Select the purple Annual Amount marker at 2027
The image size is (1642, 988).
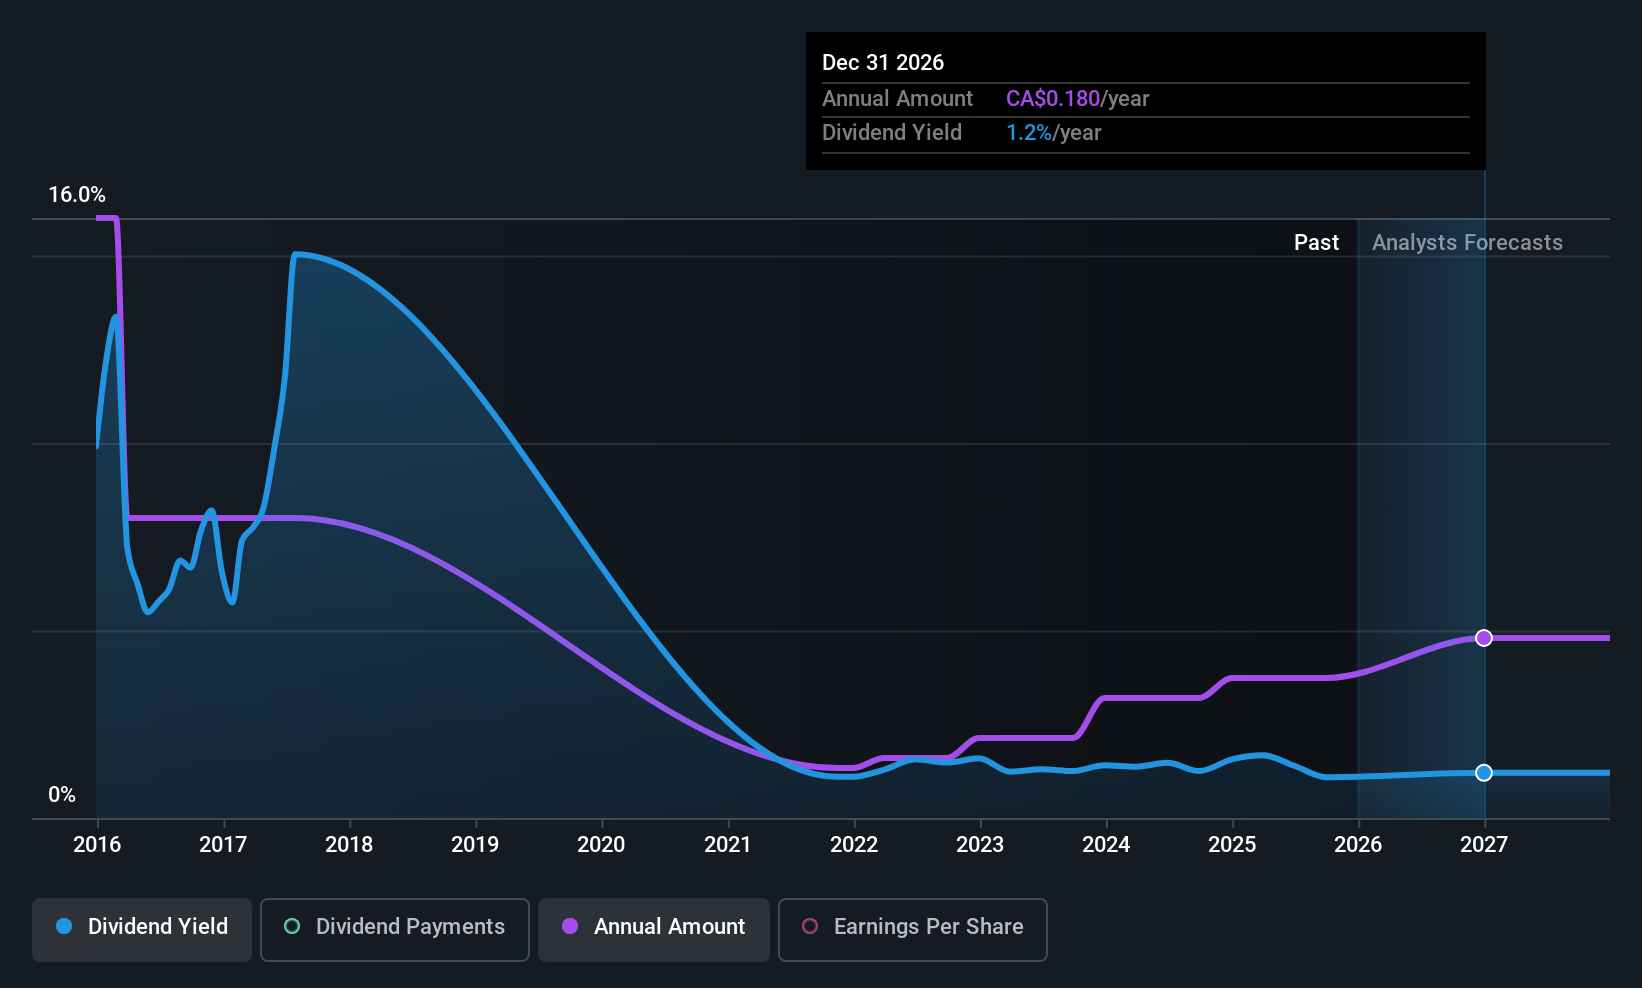pos(1484,638)
